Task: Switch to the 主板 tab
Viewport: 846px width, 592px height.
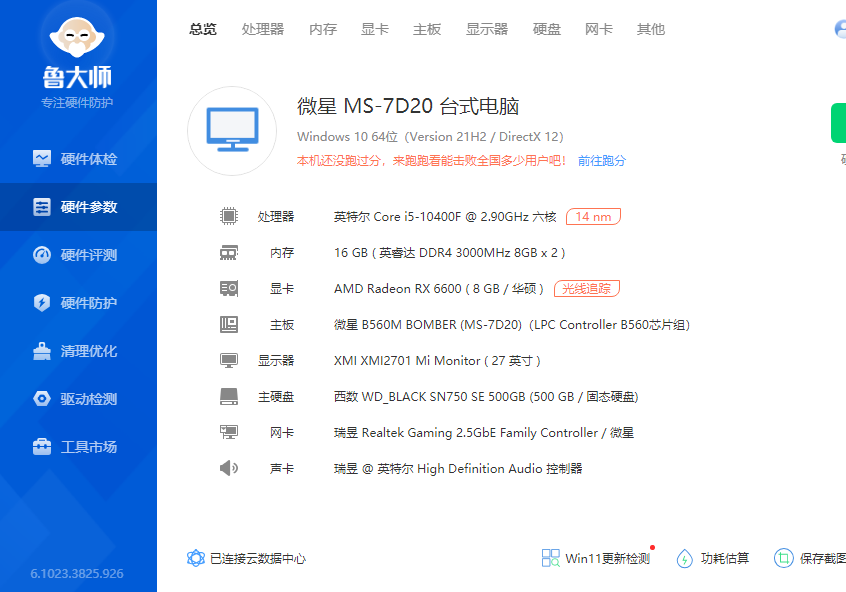Action: tap(427, 29)
